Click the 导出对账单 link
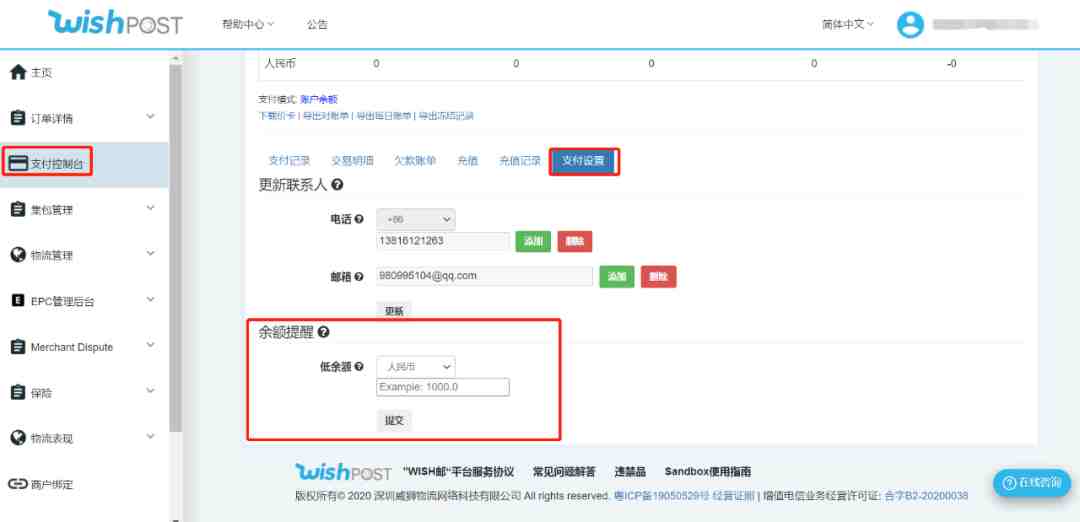The width and height of the screenshot is (1080, 522). pyautogui.click(x=324, y=116)
